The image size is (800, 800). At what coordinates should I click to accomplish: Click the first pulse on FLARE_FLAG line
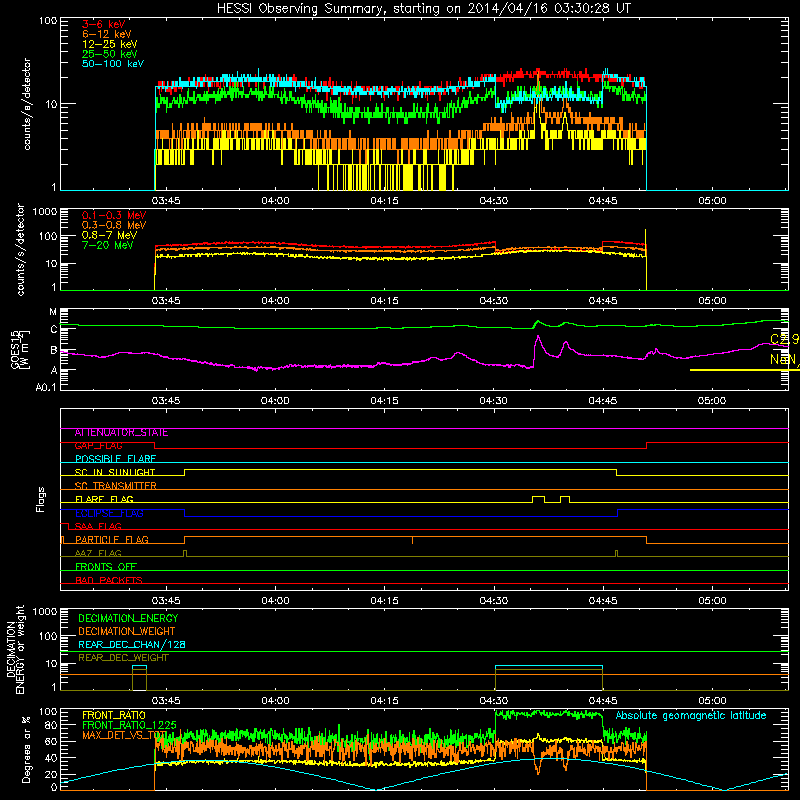point(538,498)
